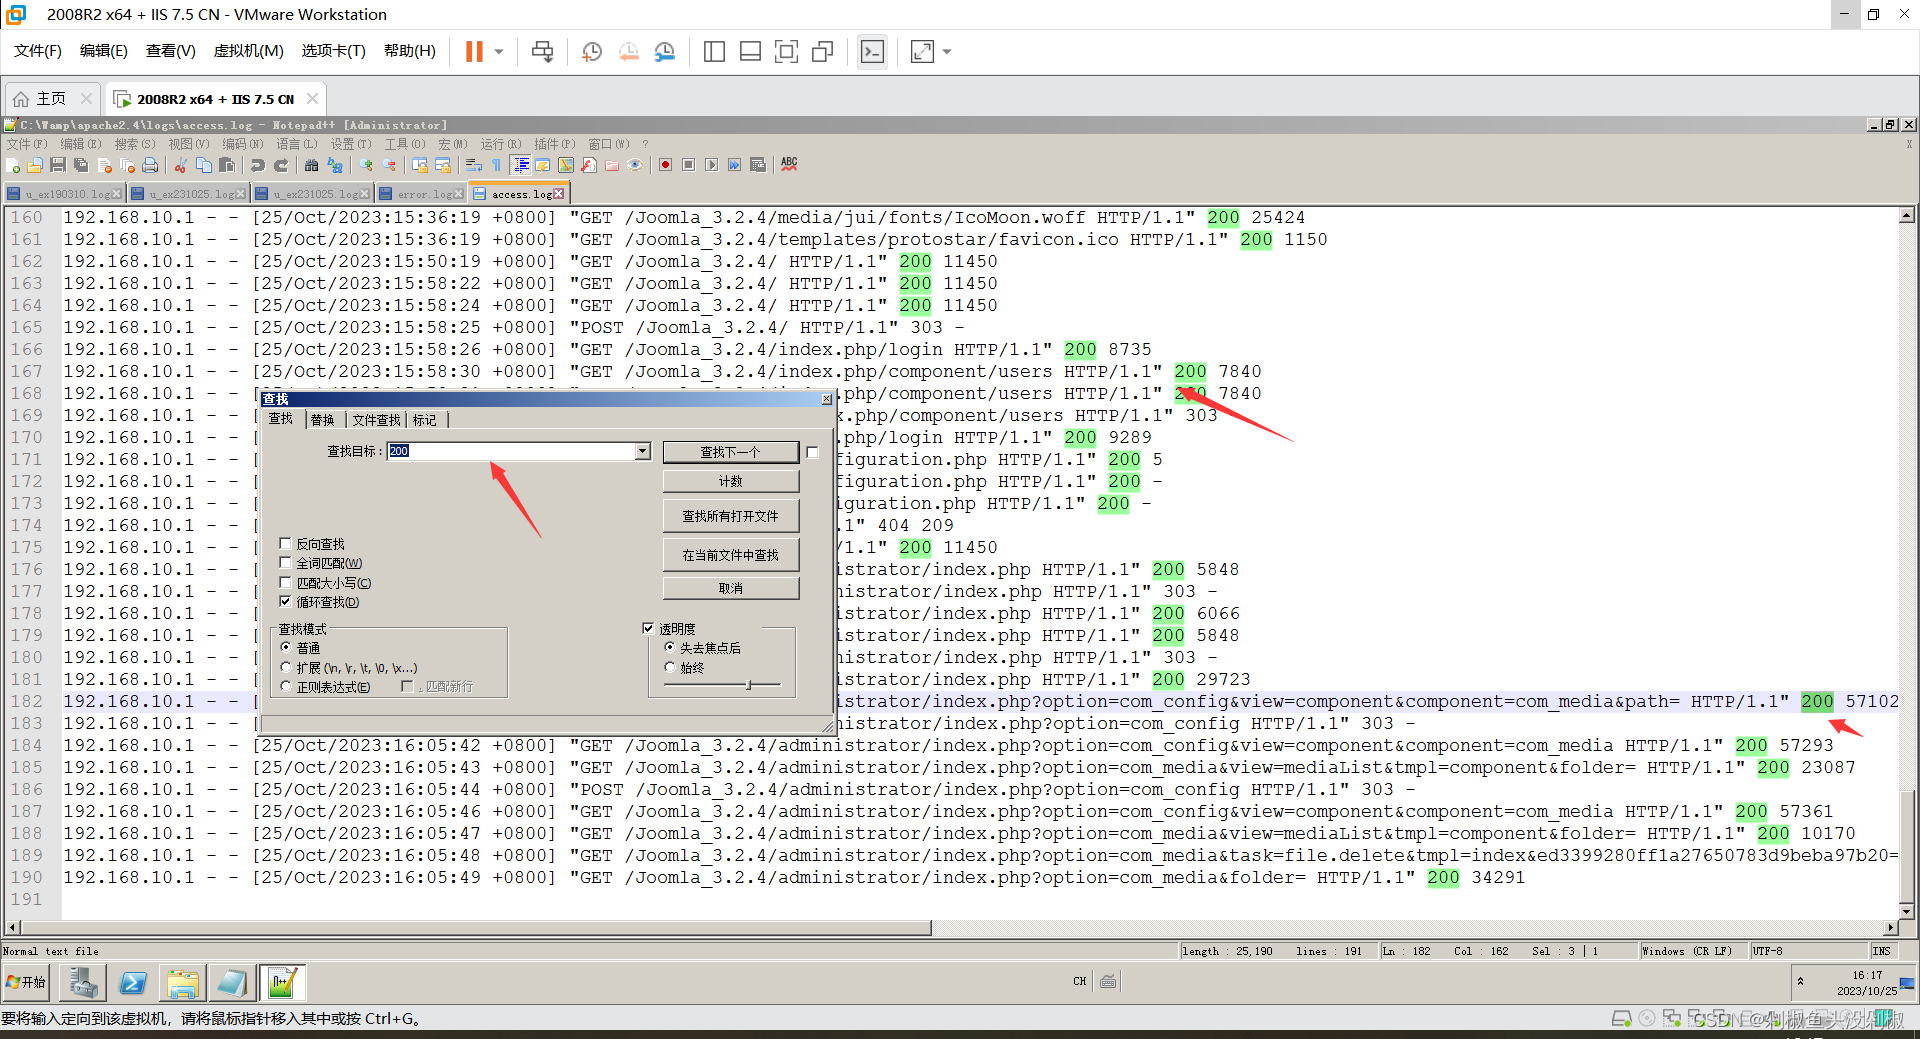
Task: Click VMware send Ctrl+Alt+Del icon
Action: (x=542, y=52)
